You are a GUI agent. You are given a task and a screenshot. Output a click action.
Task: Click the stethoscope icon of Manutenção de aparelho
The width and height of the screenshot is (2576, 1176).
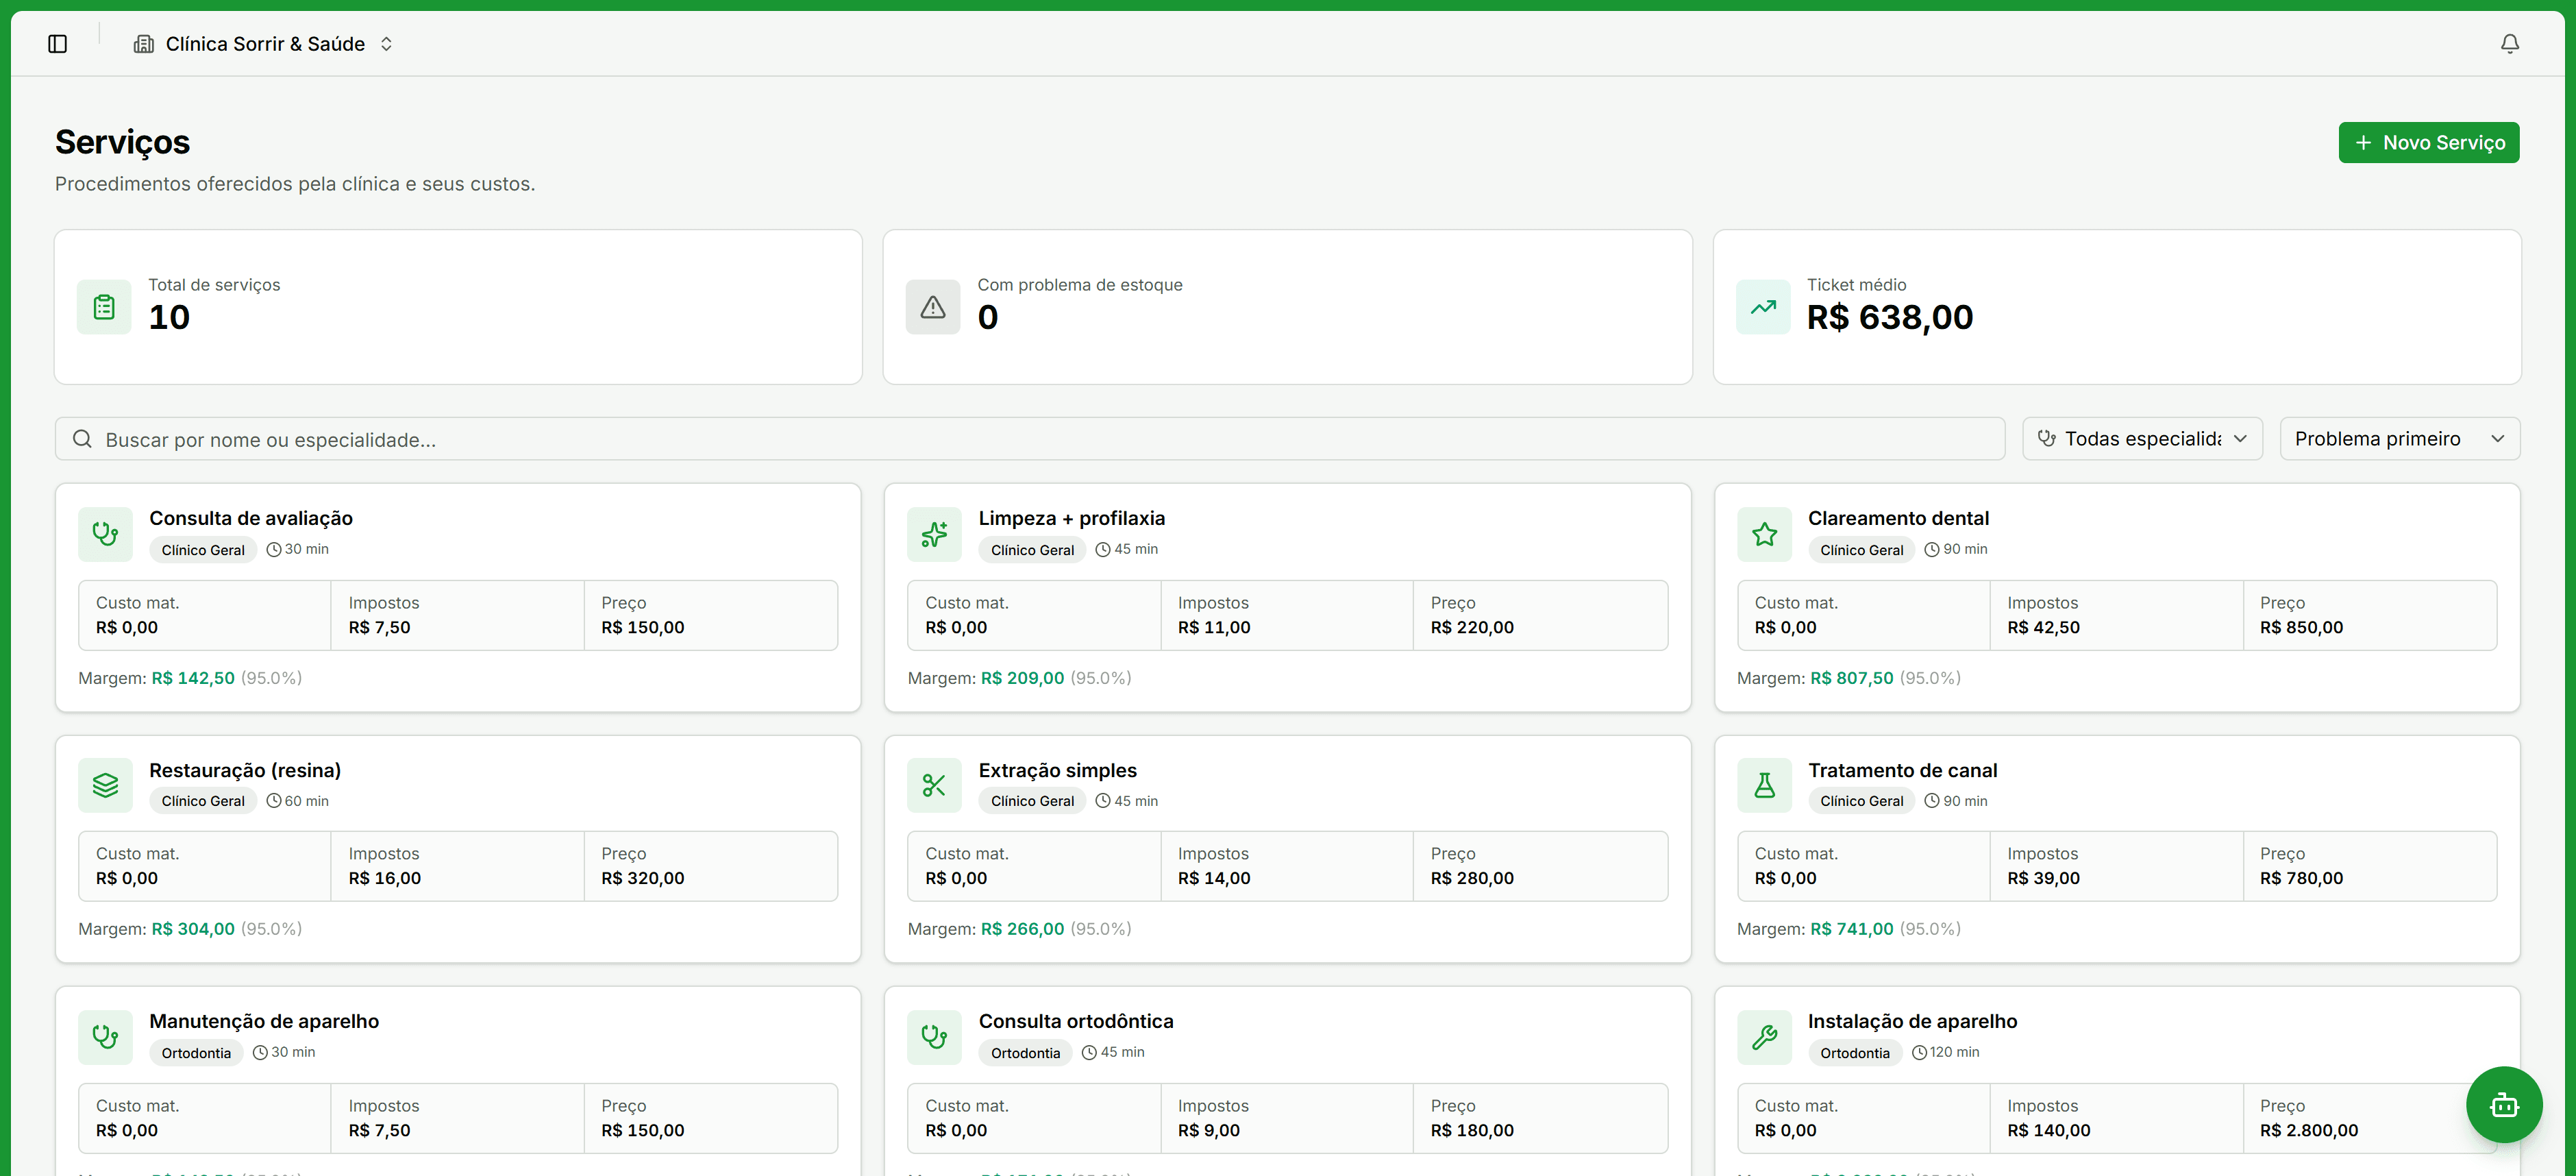tap(105, 1037)
